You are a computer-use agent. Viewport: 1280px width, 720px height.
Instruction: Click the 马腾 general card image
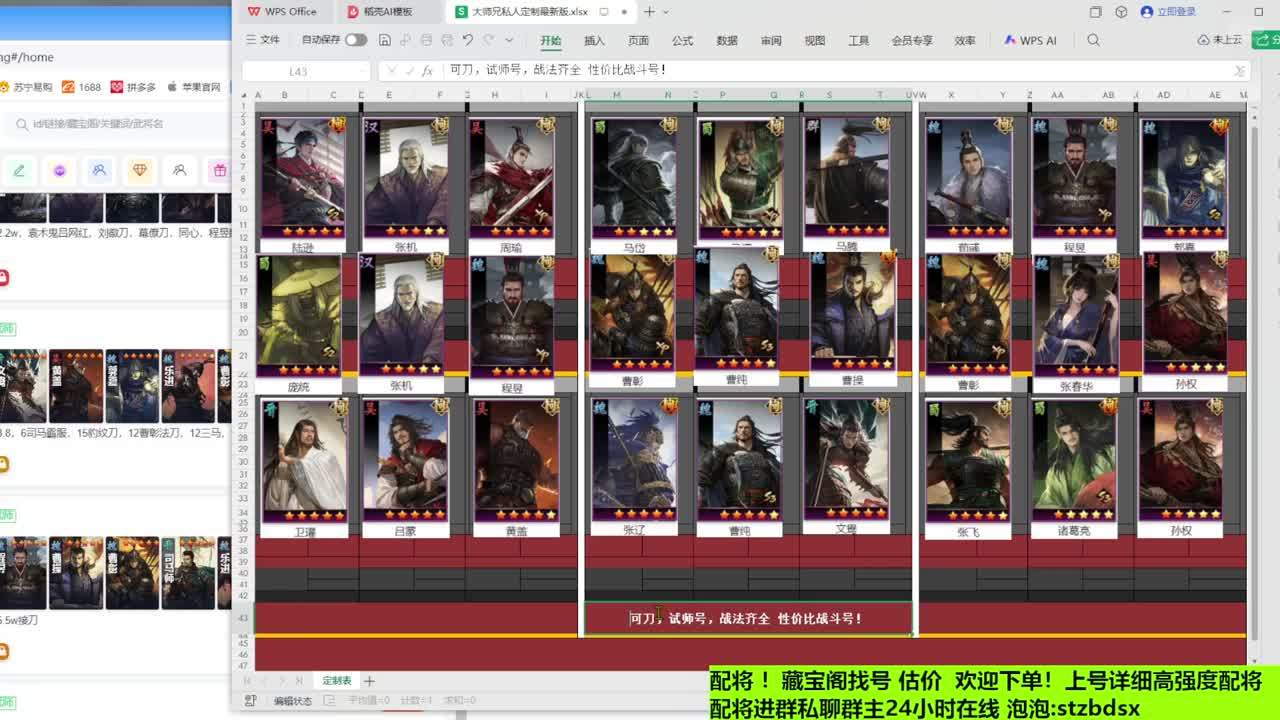846,178
